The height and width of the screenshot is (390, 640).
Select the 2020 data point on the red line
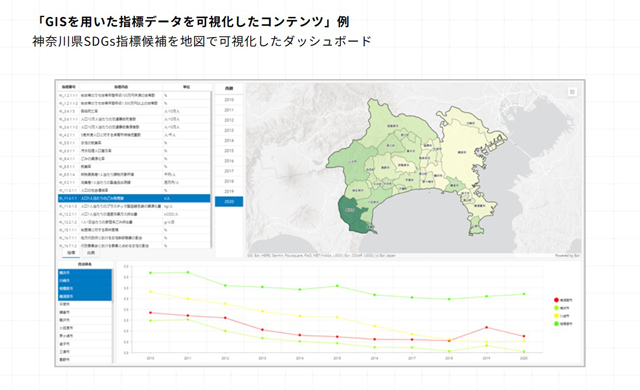524,336
